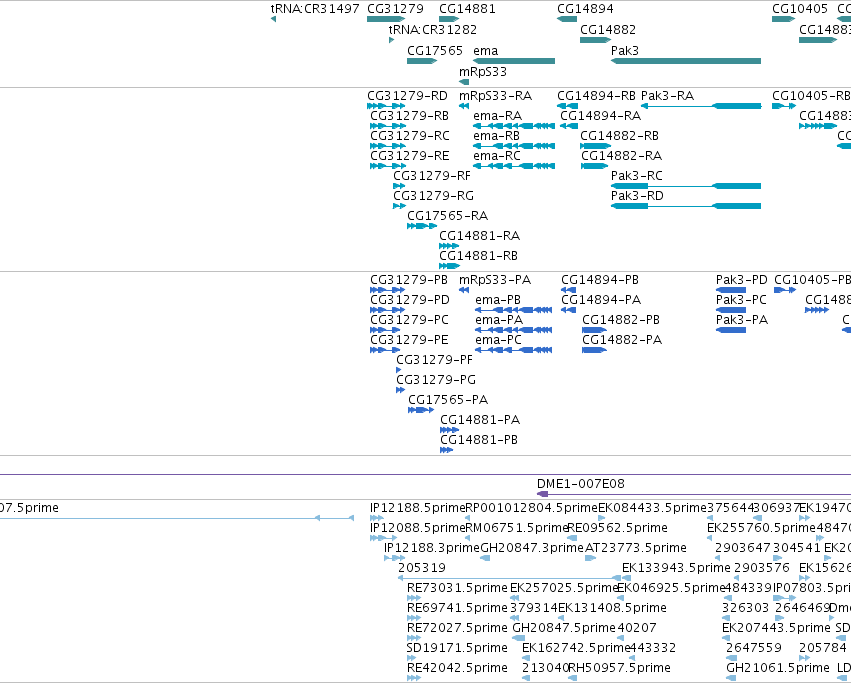Select EST SD19171.5prime
Viewport: 851px width, 683px height.
456,648
